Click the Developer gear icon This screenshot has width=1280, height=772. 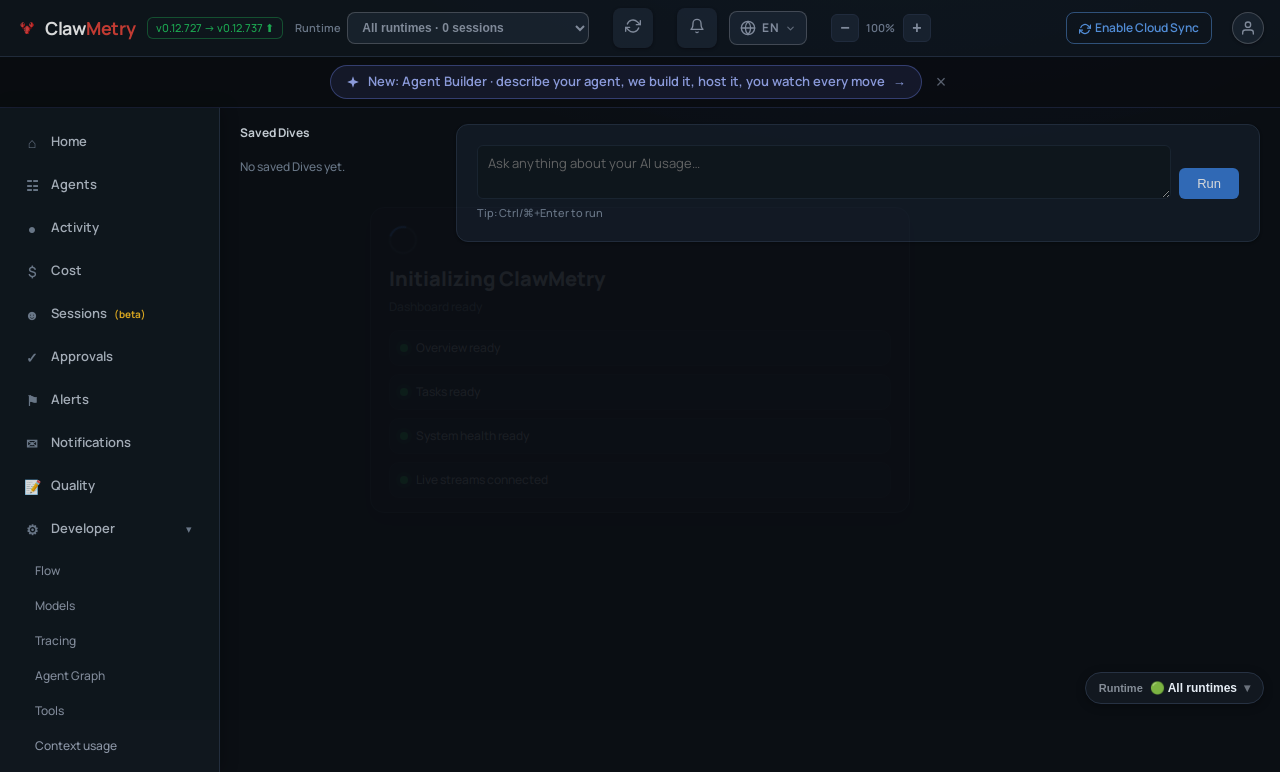tap(32, 530)
